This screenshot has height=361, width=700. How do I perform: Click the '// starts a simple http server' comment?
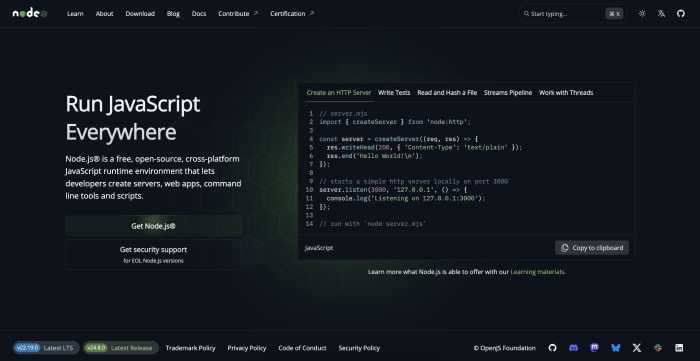coord(414,182)
